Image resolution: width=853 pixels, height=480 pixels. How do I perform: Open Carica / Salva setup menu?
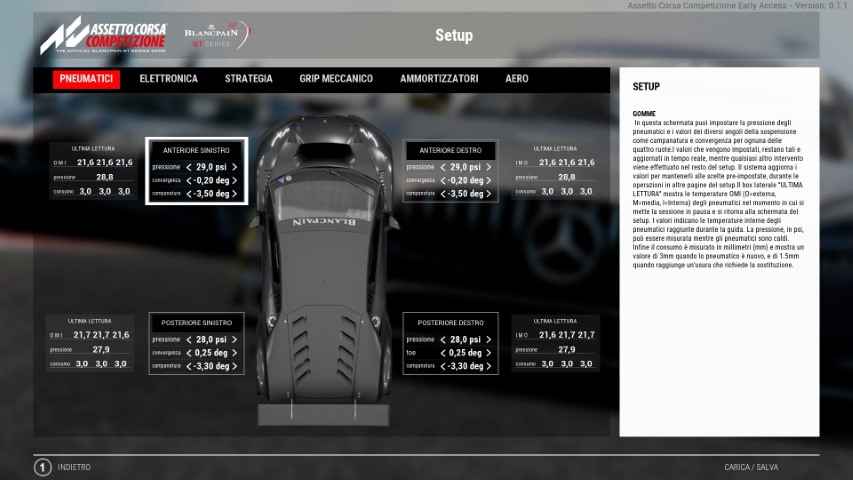click(x=751, y=467)
